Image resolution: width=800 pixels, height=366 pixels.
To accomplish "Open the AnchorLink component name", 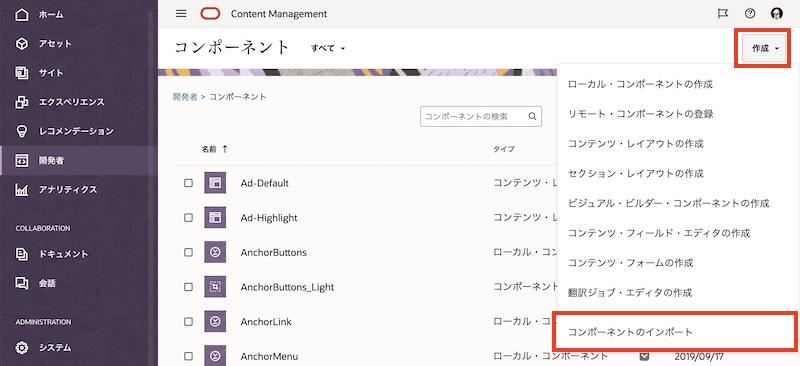I will (266, 322).
